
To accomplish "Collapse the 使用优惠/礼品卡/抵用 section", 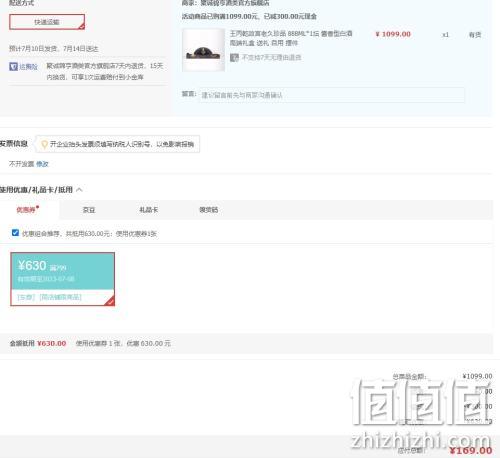I will (x=79, y=190).
